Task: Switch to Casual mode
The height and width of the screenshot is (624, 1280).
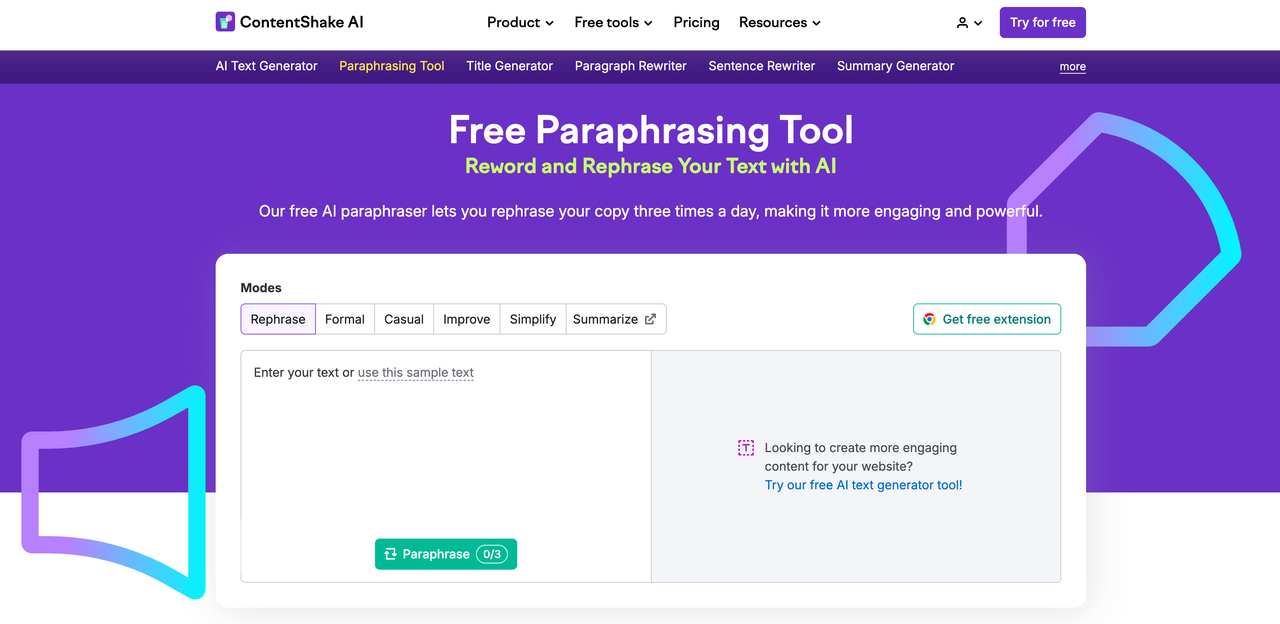Action: pos(404,319)
